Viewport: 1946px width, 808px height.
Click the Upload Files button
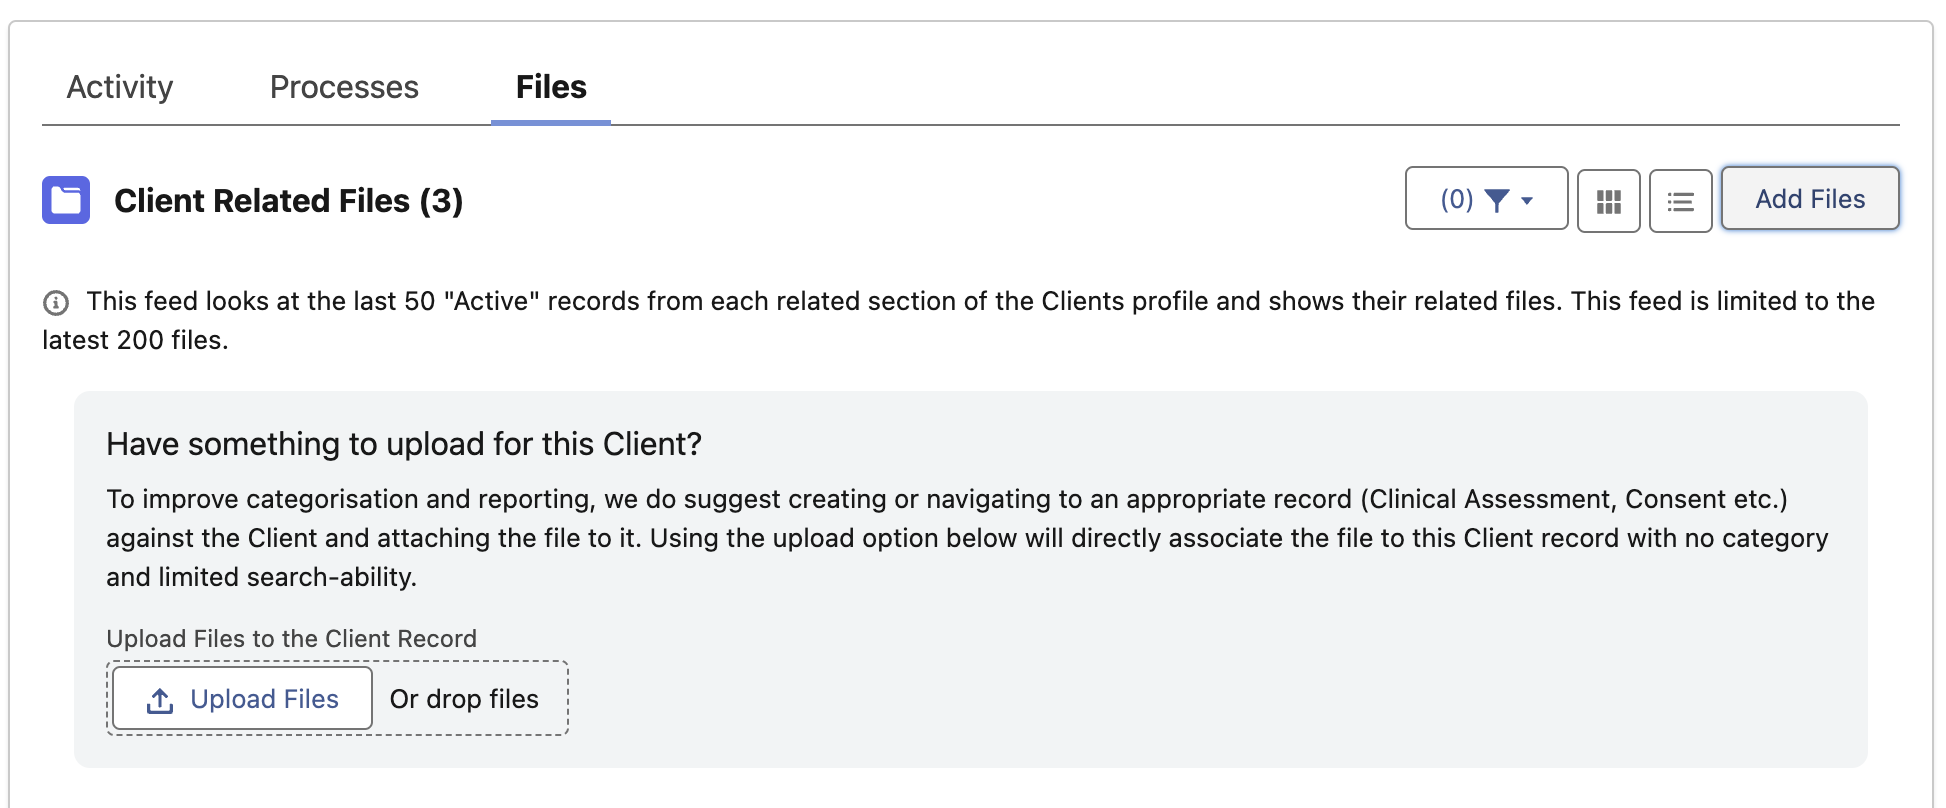tap(243, 699)
